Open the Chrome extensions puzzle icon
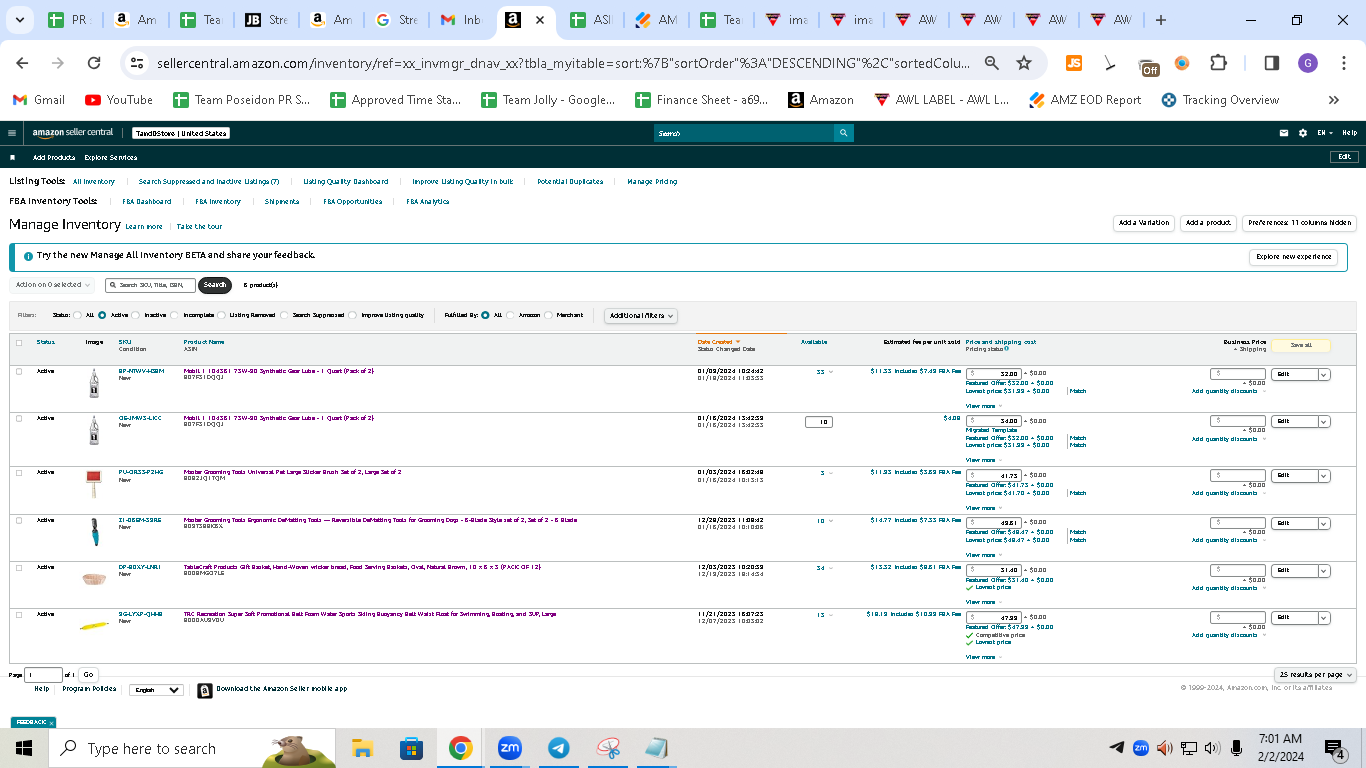1366x768 pixels. coord(1218,63)
